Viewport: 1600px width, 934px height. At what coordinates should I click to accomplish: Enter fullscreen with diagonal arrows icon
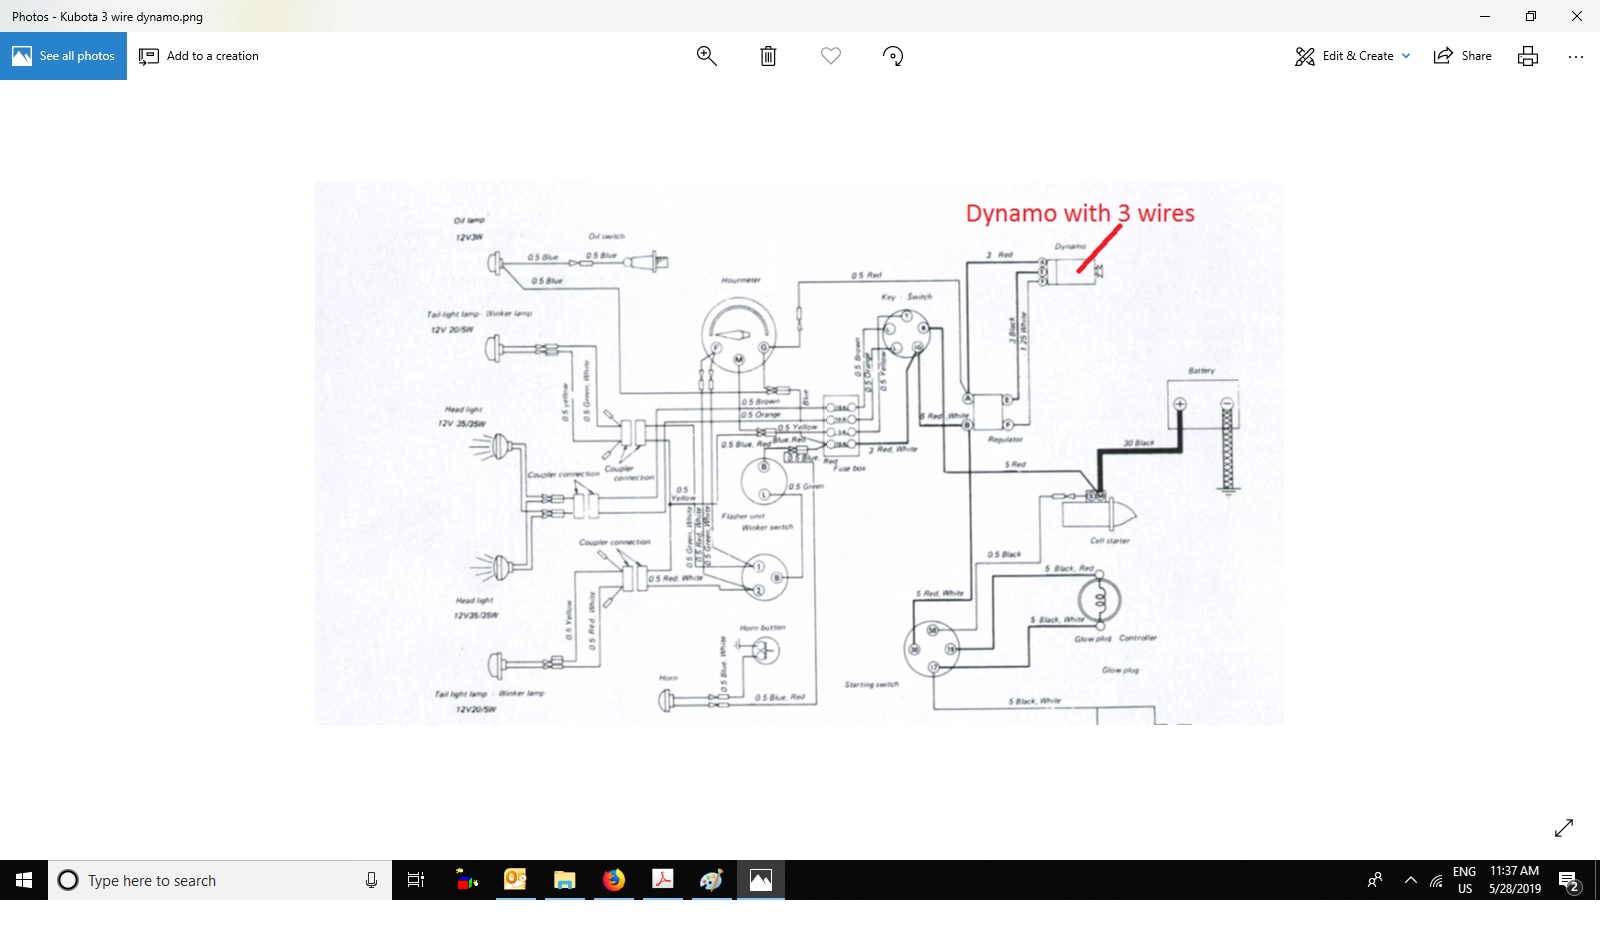[1564, 827]
